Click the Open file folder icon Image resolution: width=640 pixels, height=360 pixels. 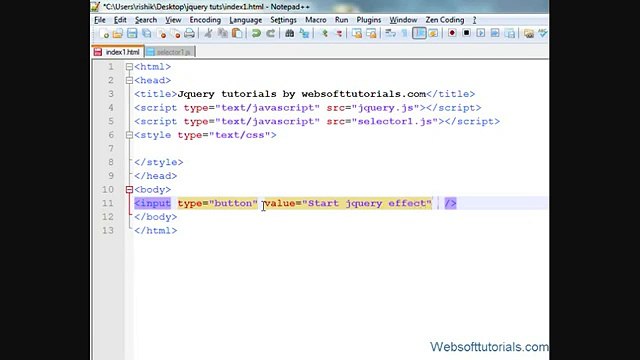click(x=118, y=33)
